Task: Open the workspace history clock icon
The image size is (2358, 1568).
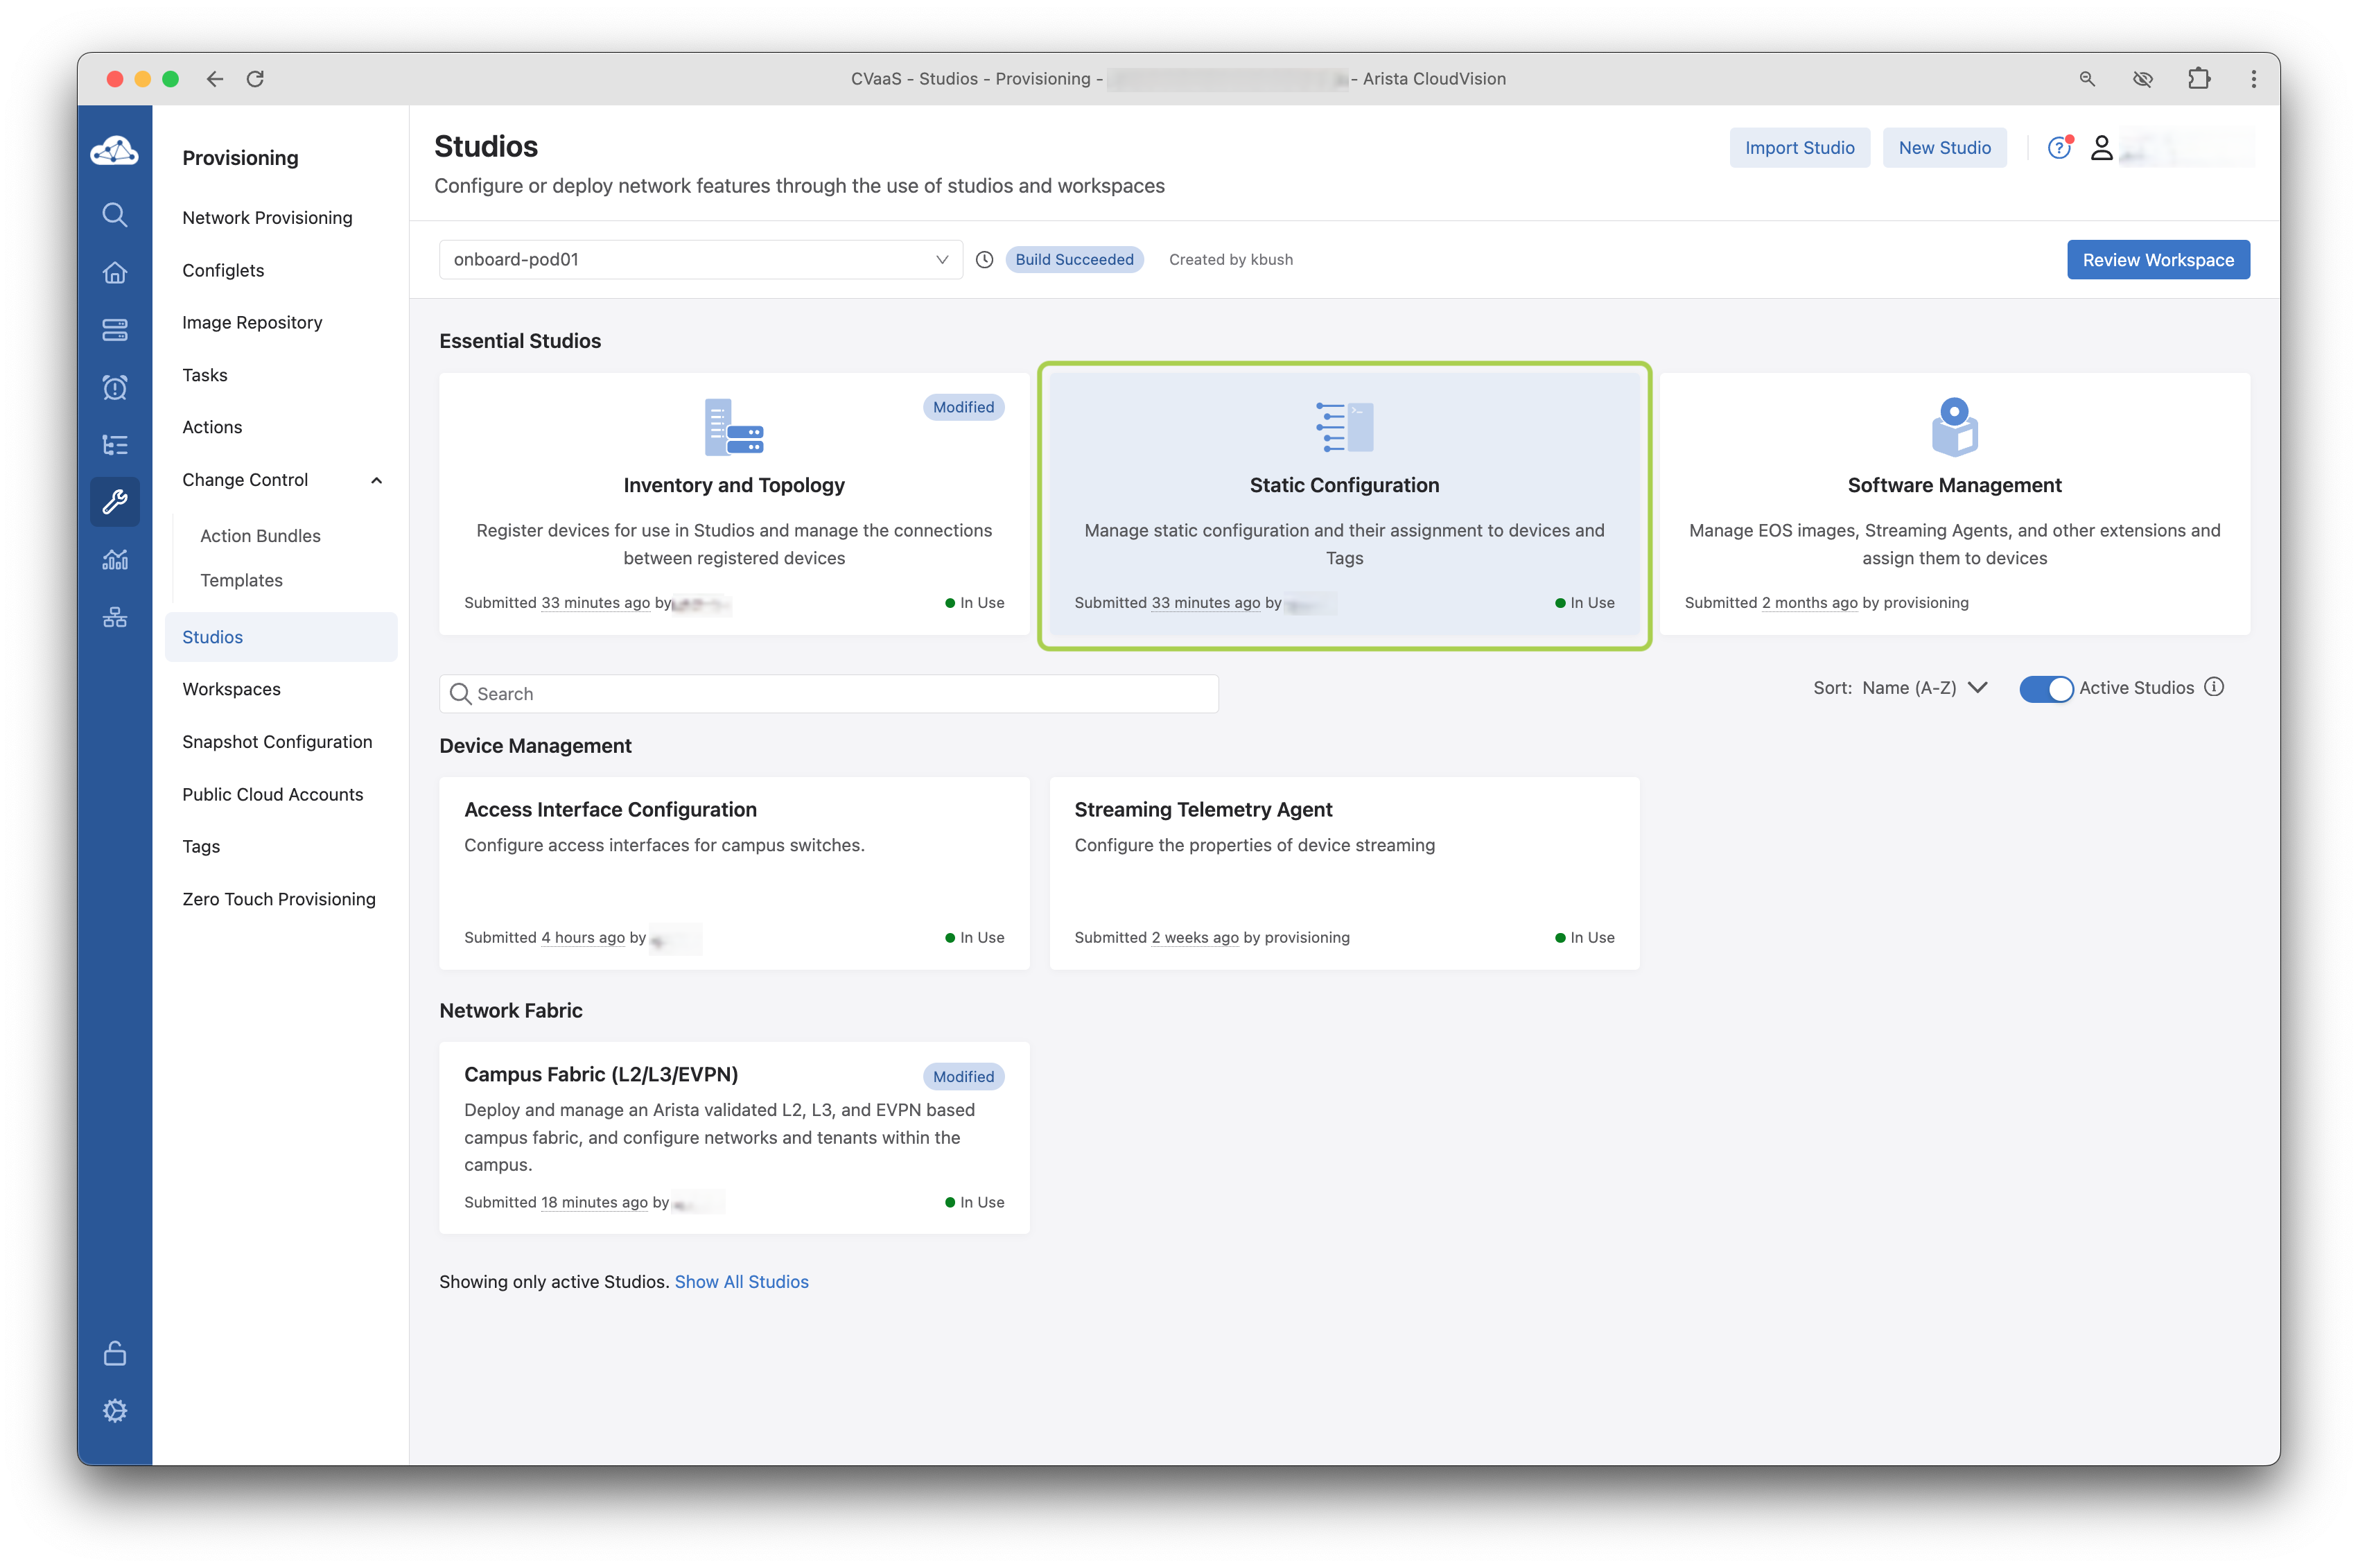Action: tap(984, 260)
